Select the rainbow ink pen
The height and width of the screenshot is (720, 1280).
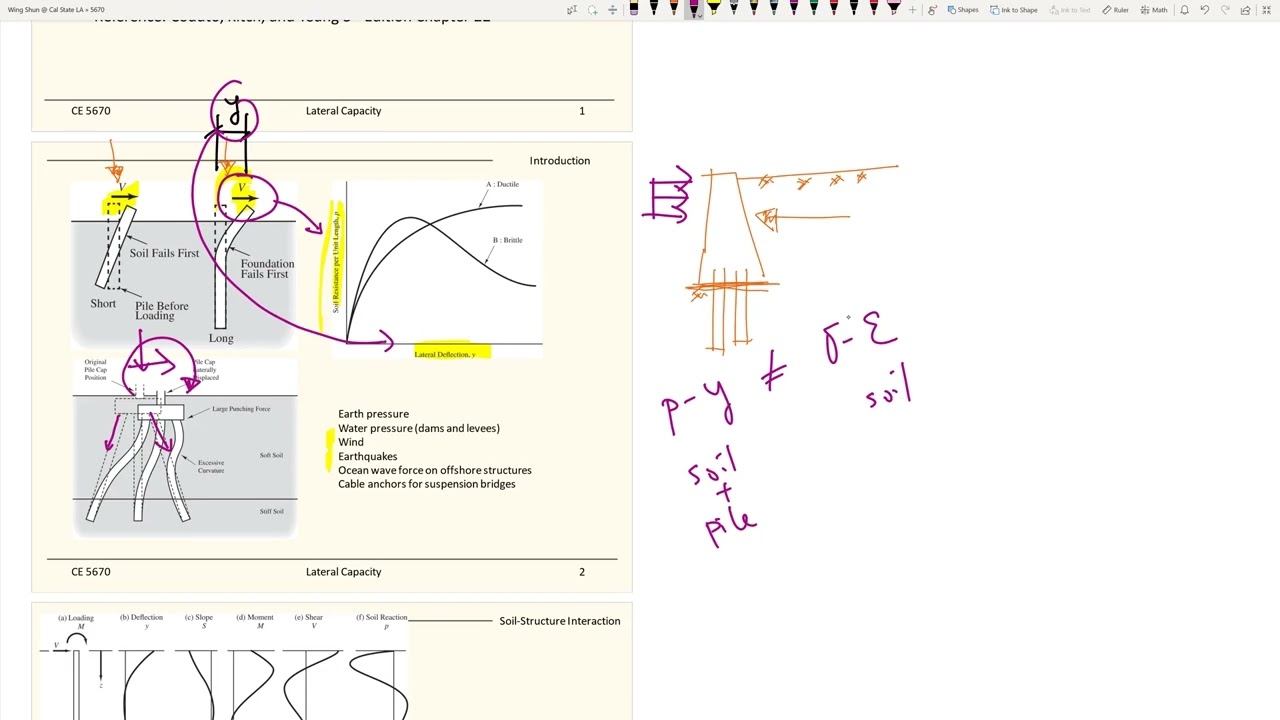(754, 8)
